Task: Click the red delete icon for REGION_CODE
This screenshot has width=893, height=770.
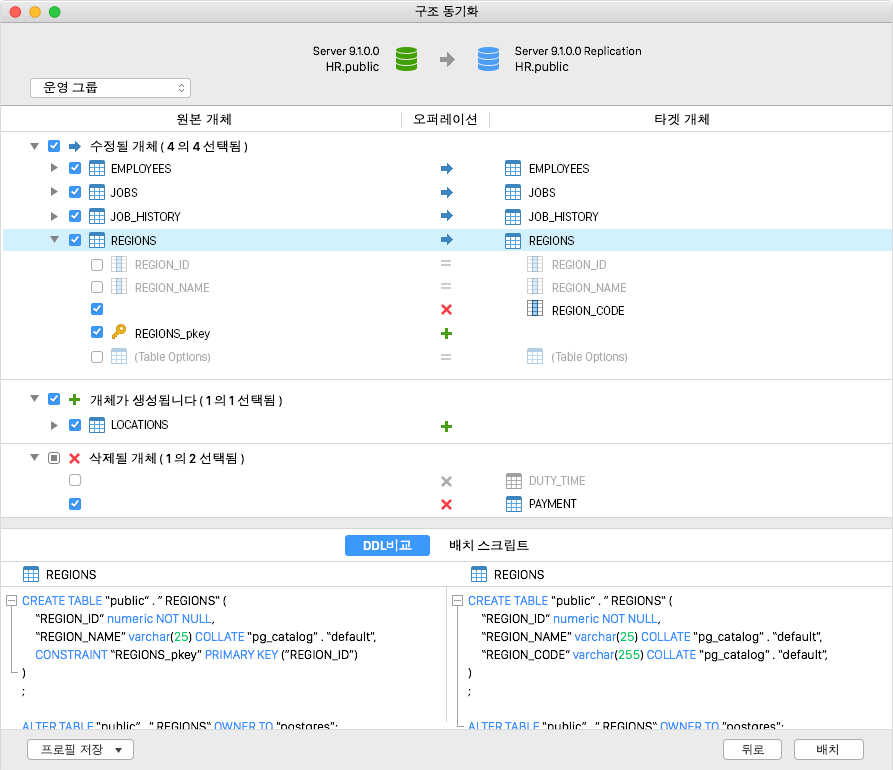Action: pos(446,310)
